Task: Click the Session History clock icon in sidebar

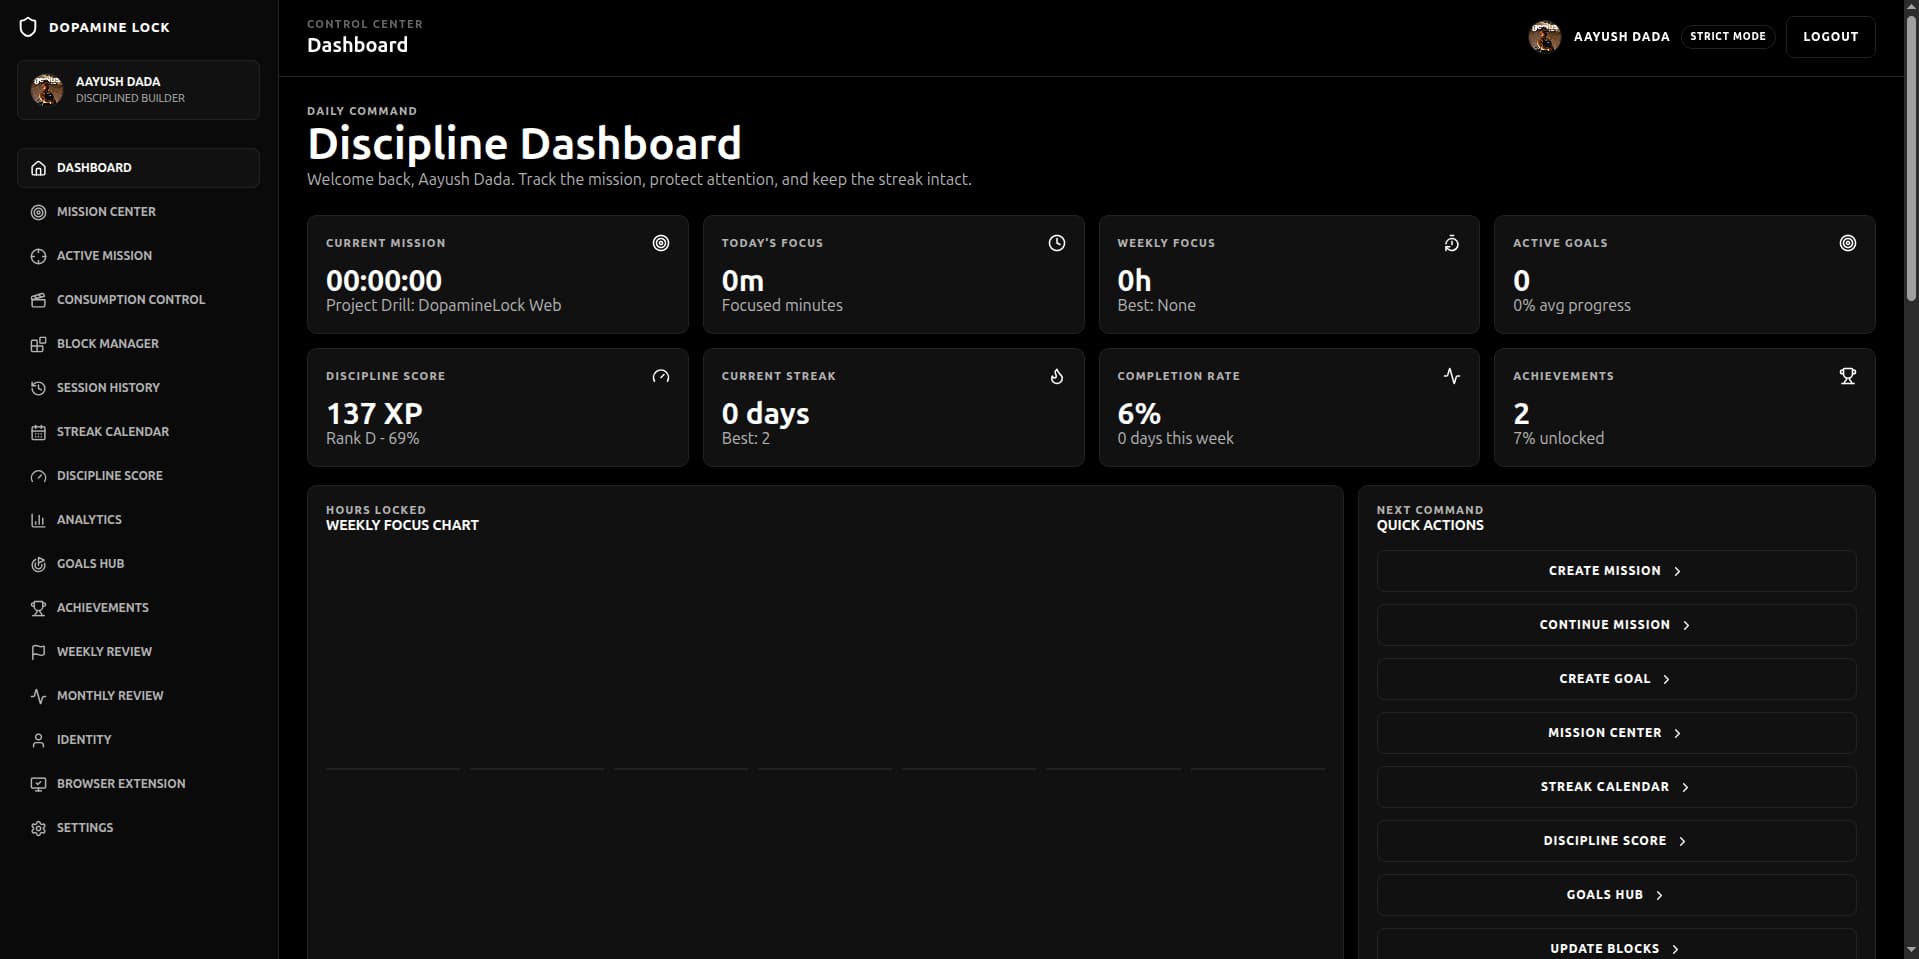Action: (x=38, y=388)
